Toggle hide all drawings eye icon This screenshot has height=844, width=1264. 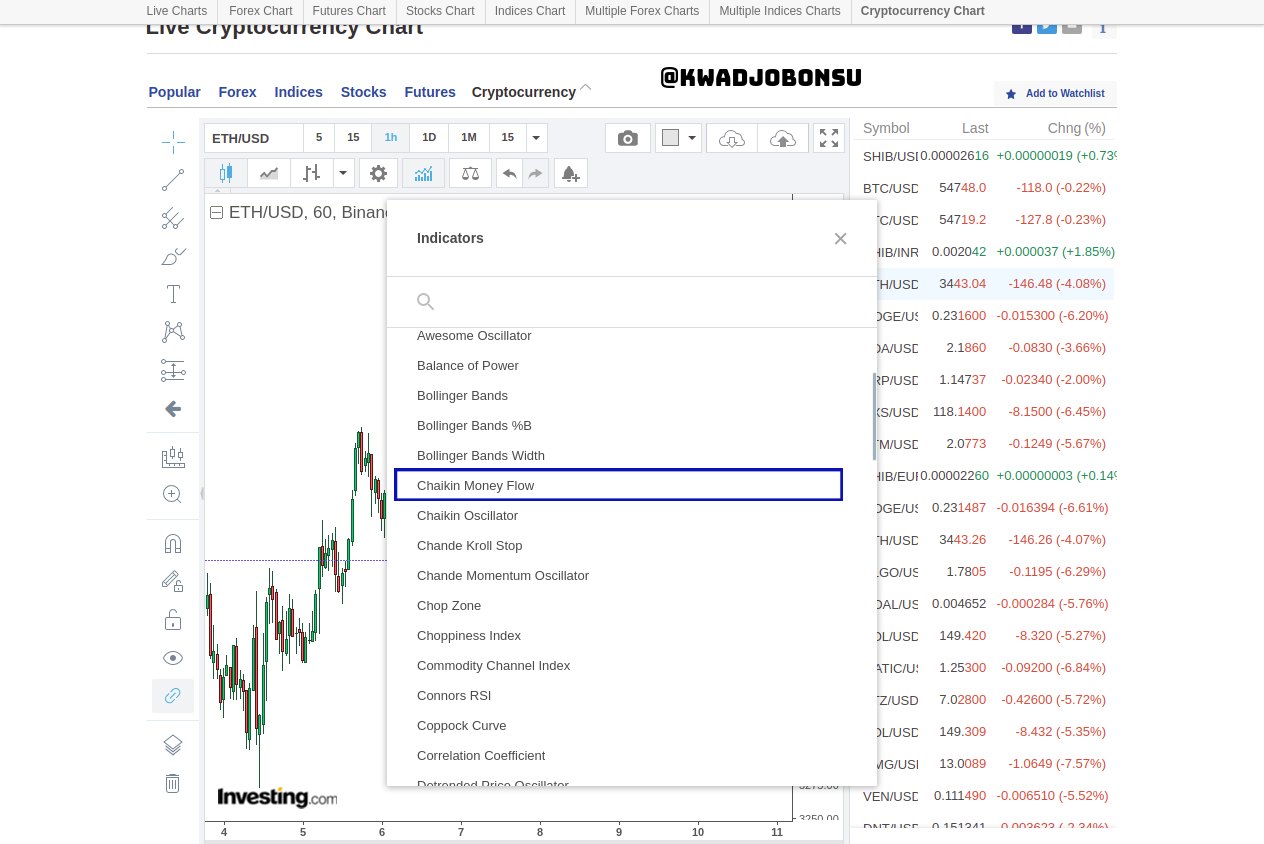click(x=173, y=658)
